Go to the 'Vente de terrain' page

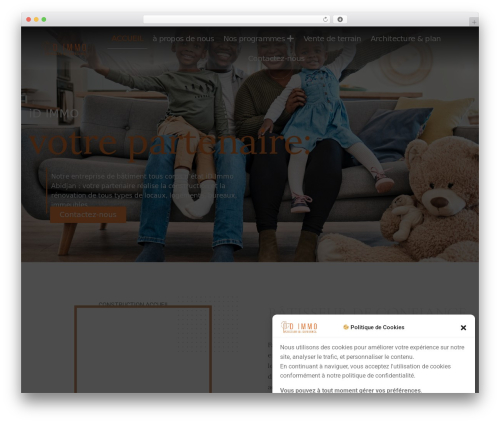pyautogui.click(x=332, y=39)
